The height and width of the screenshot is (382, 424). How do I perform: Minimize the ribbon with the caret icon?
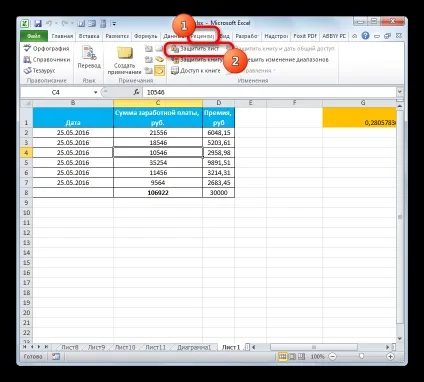(355, 36)
